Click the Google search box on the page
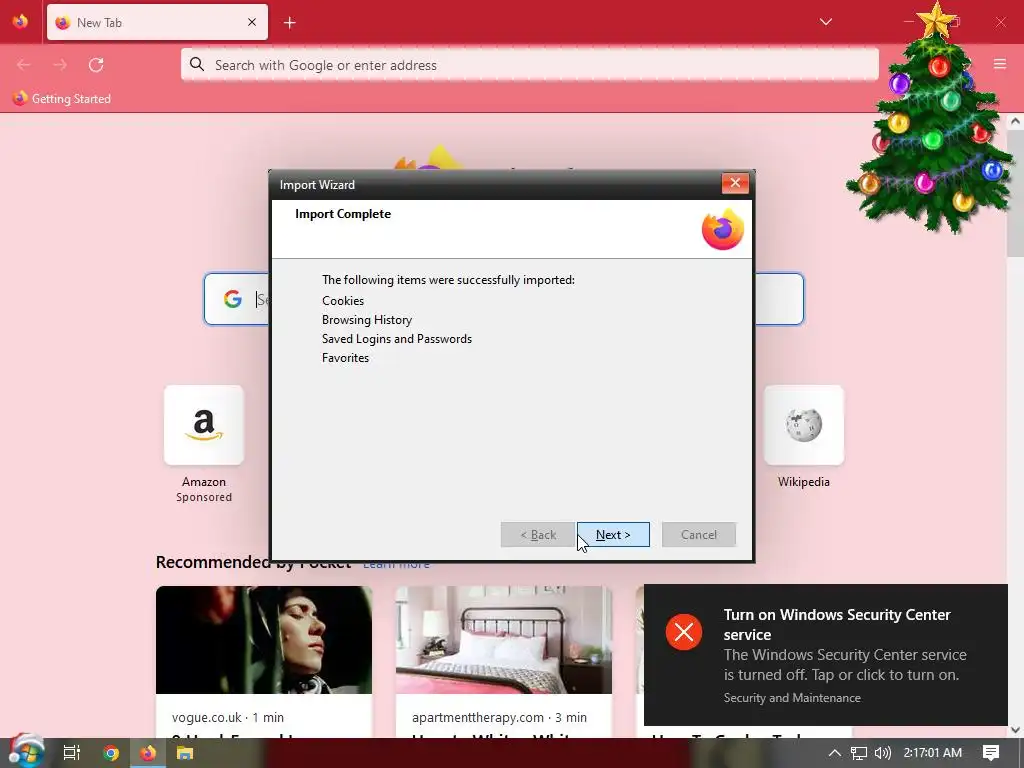 [x=504, y=299]
